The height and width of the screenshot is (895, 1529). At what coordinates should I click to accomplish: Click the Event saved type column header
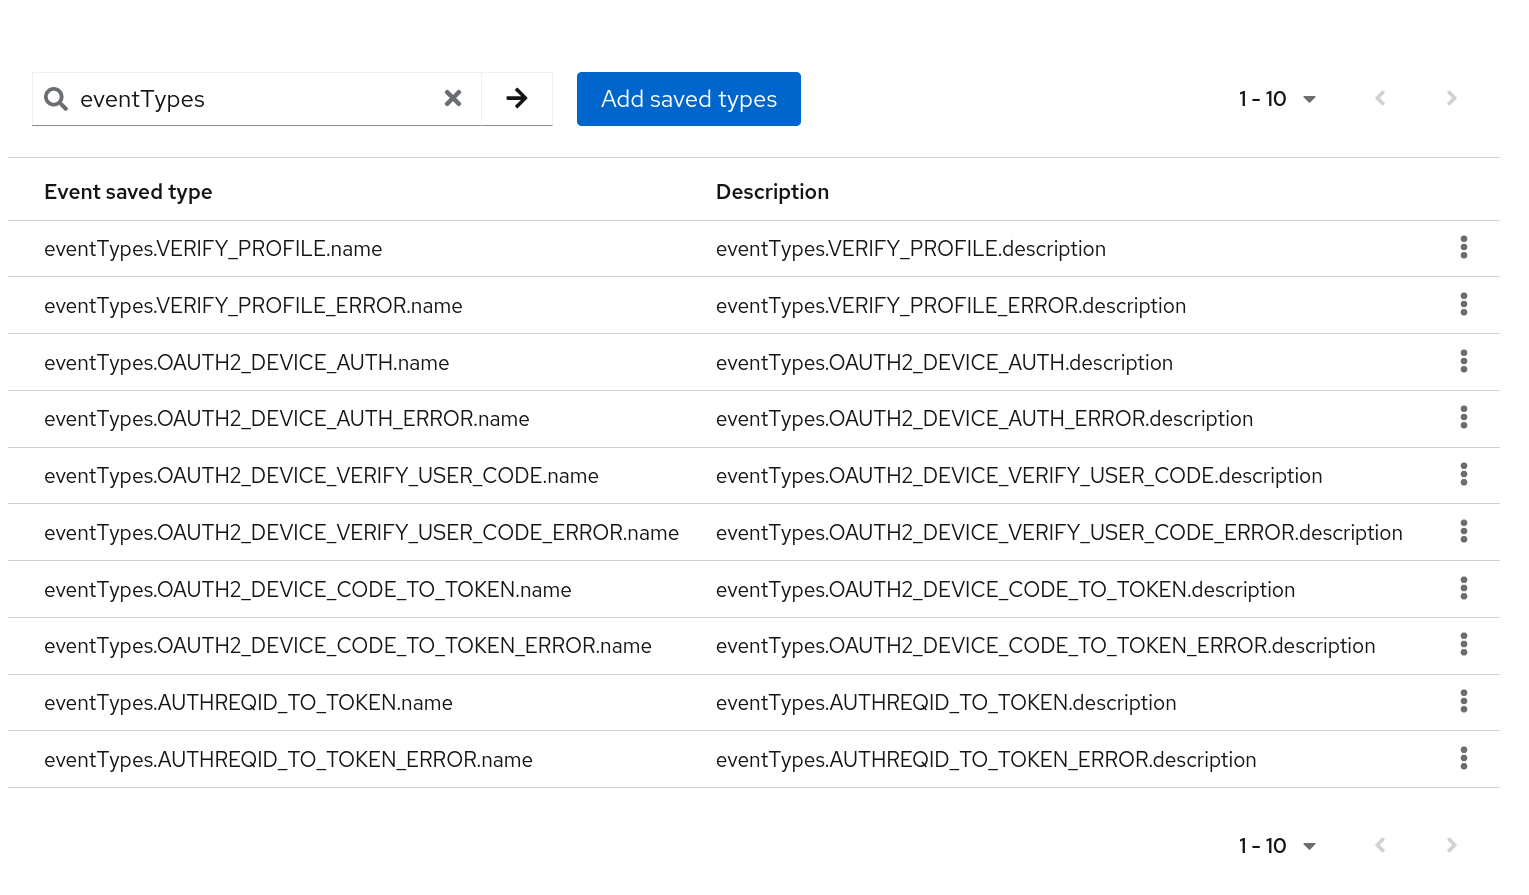point(128,191)
